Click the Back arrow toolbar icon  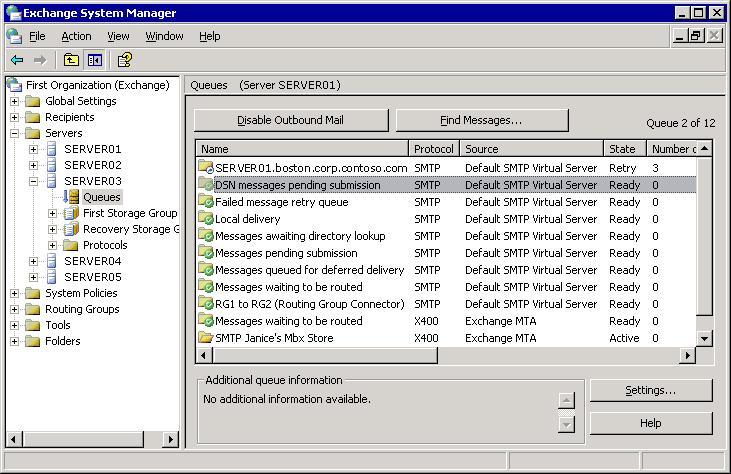click(17, 60)
